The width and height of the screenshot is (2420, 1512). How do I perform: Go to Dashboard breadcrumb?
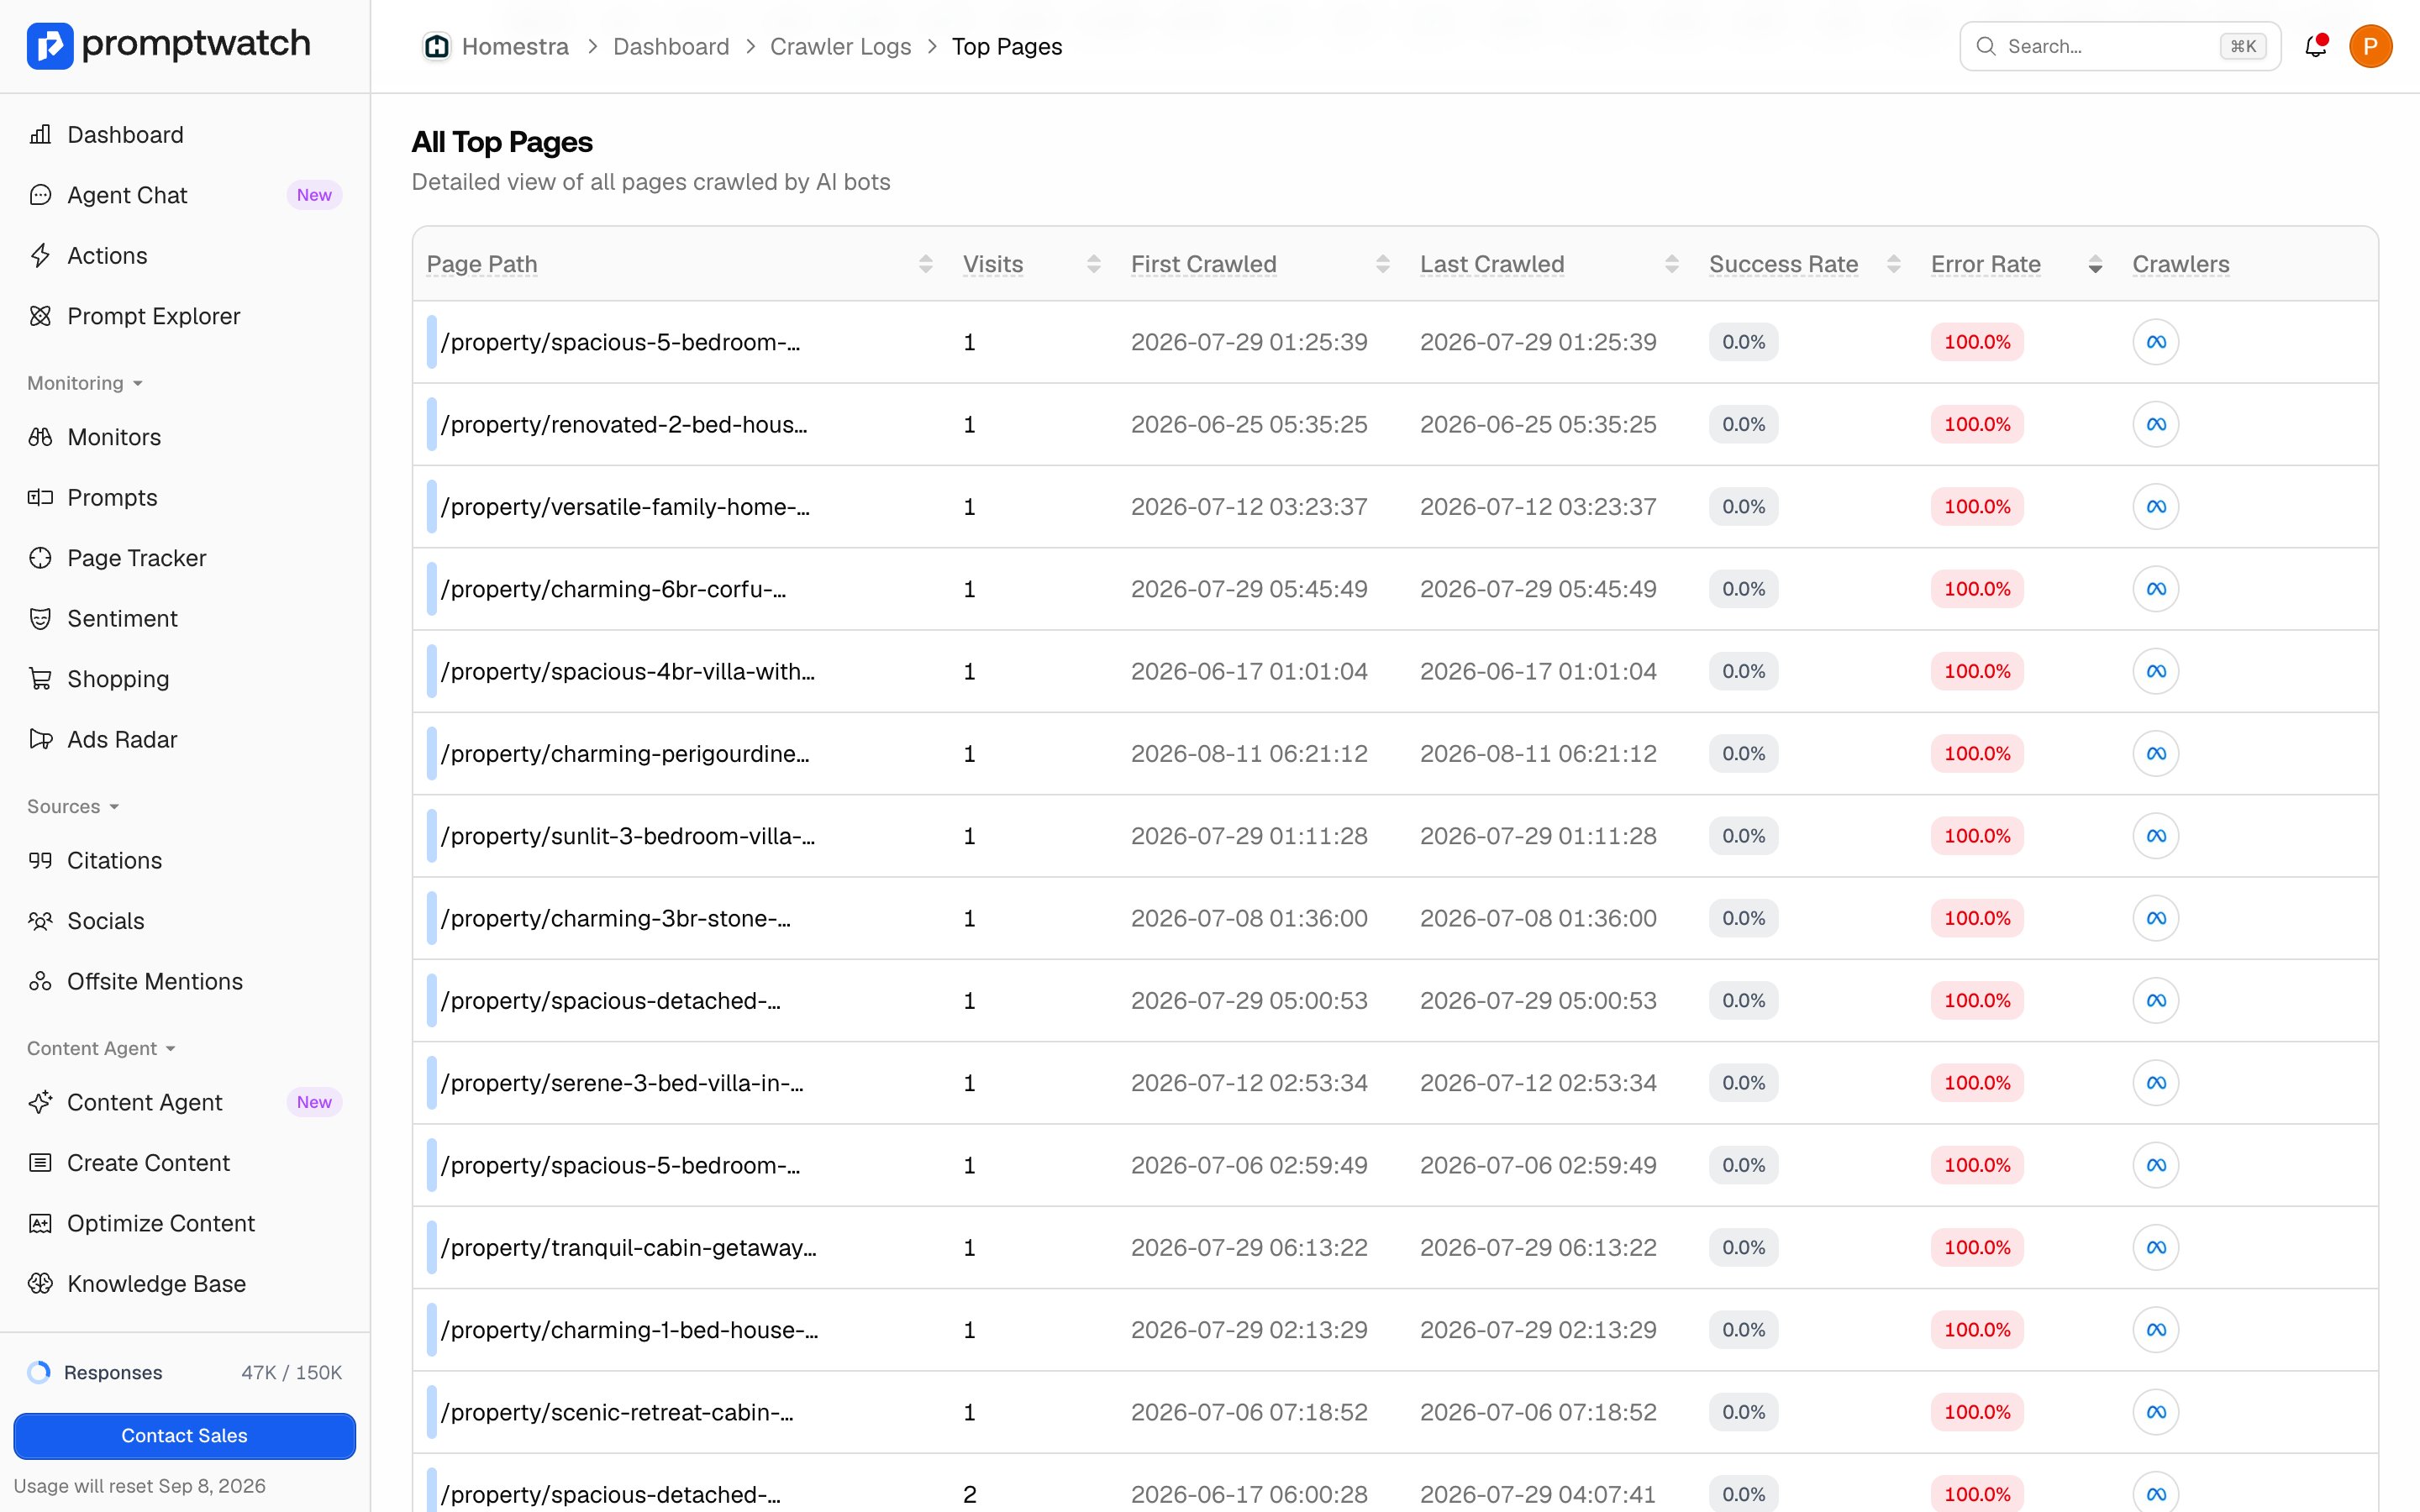tap(671, 47)
